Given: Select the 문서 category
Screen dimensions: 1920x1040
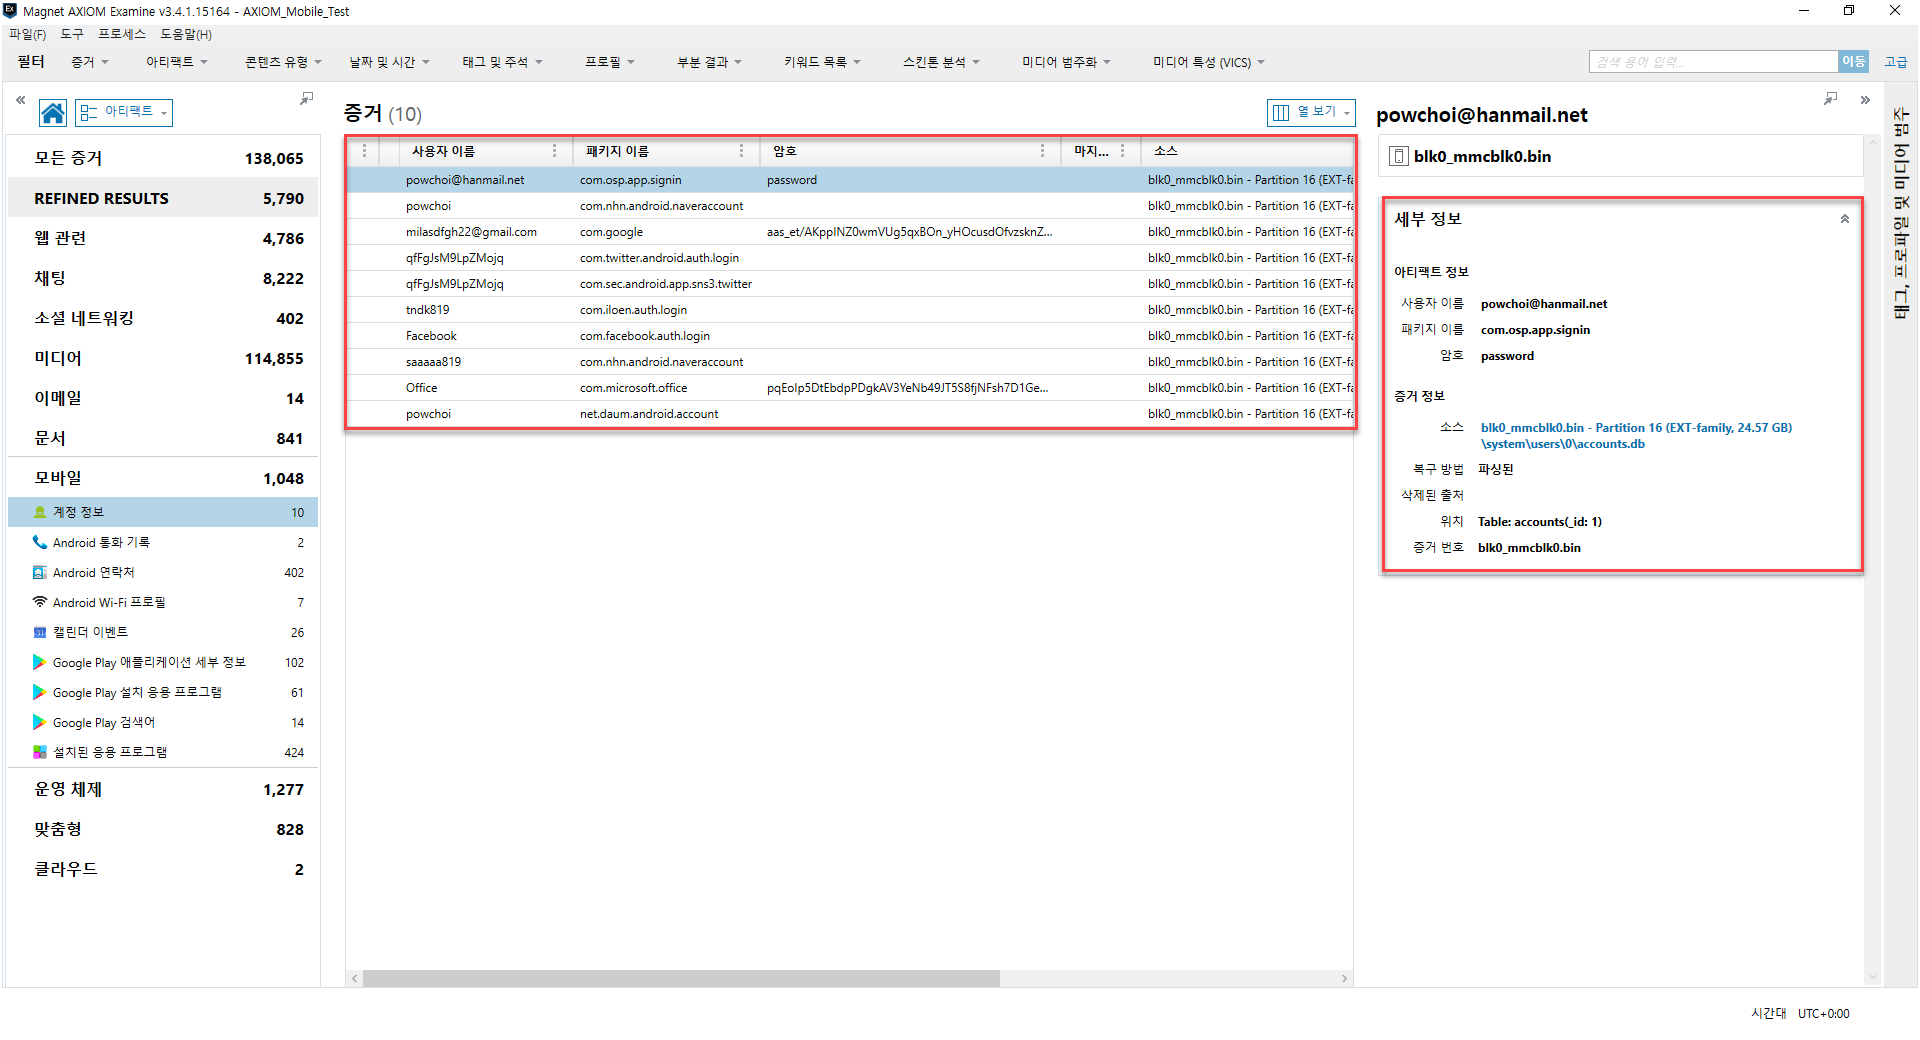Looking at the screenshot, I should point(163,438).
